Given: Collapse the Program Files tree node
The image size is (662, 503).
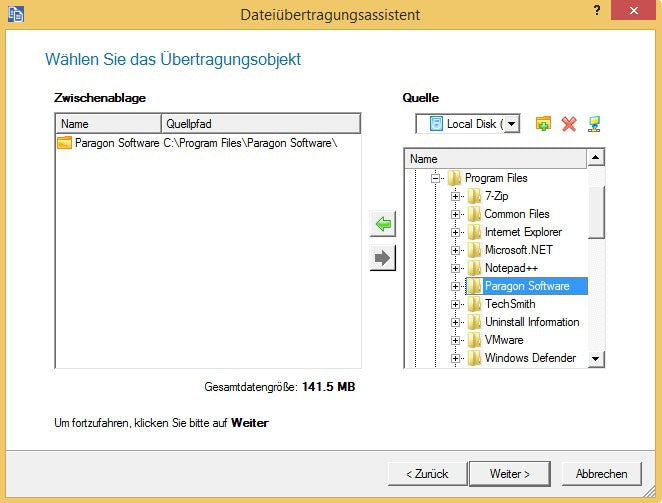Looking at the screenshot, I should pos(435,178).
